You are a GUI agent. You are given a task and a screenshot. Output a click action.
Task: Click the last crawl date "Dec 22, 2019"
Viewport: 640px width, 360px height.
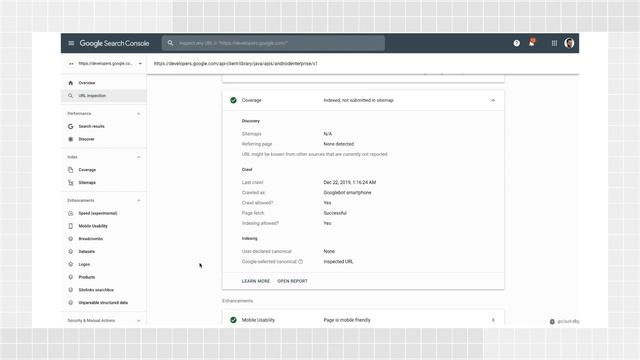[x=350, y=182]
